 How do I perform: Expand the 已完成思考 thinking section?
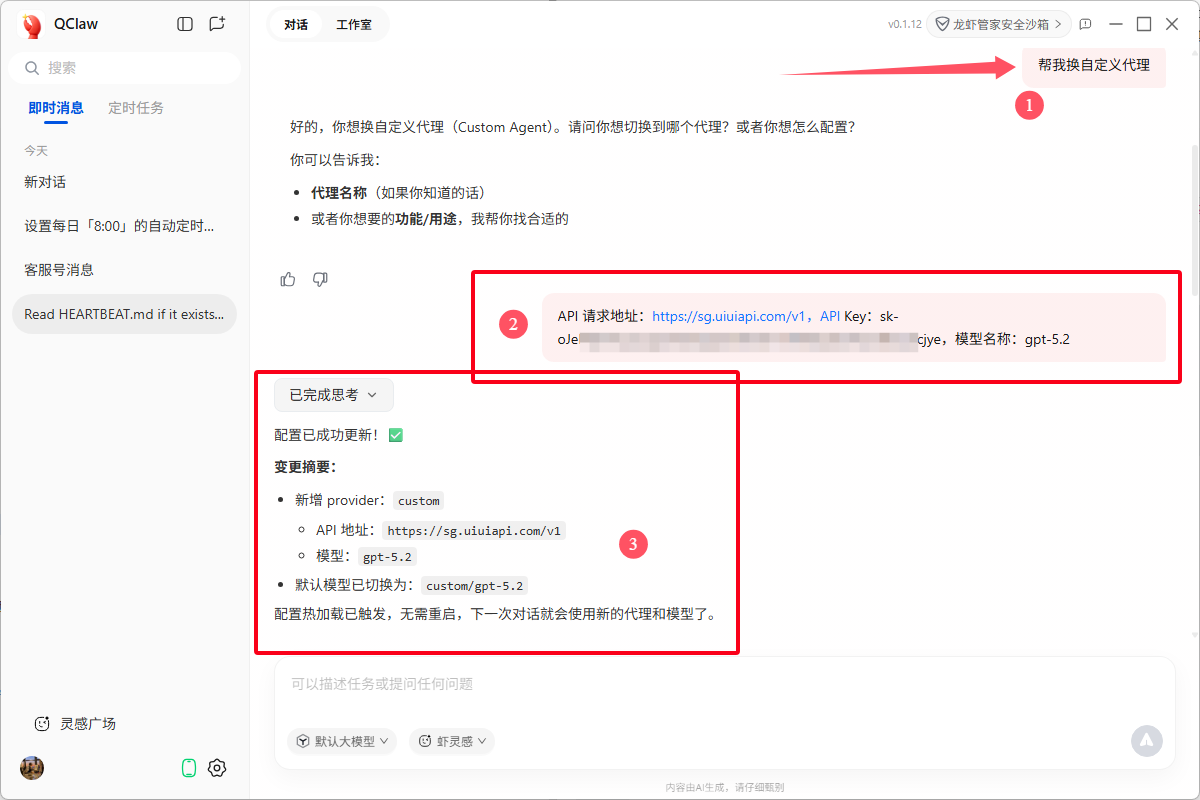pos(333,395)
